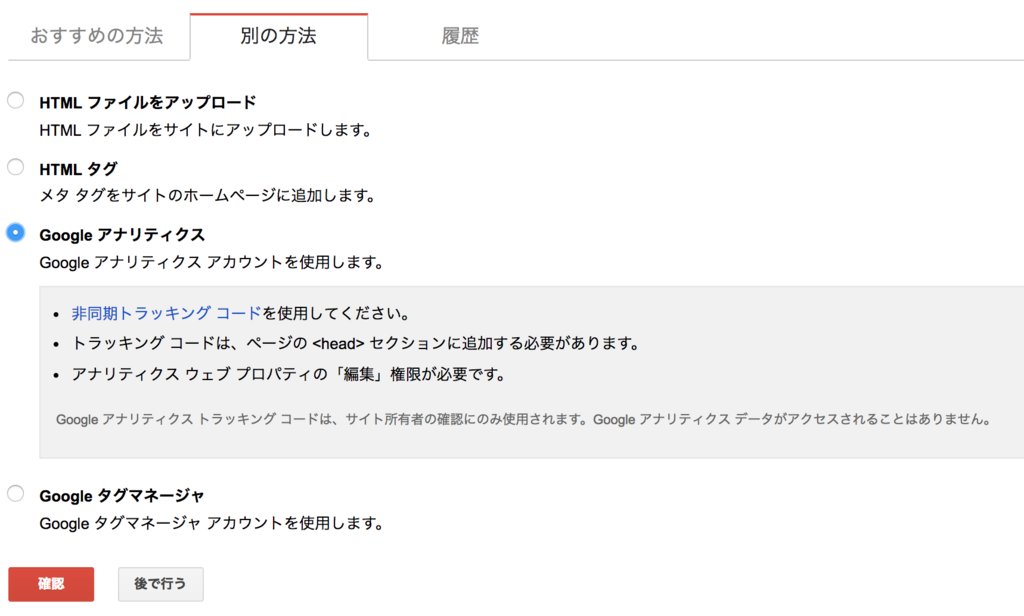Screen dimensions: 1024x616
Task: Open the 非同期トラッキング コード link
Action: pyautogui.click(x=167, y=314)
